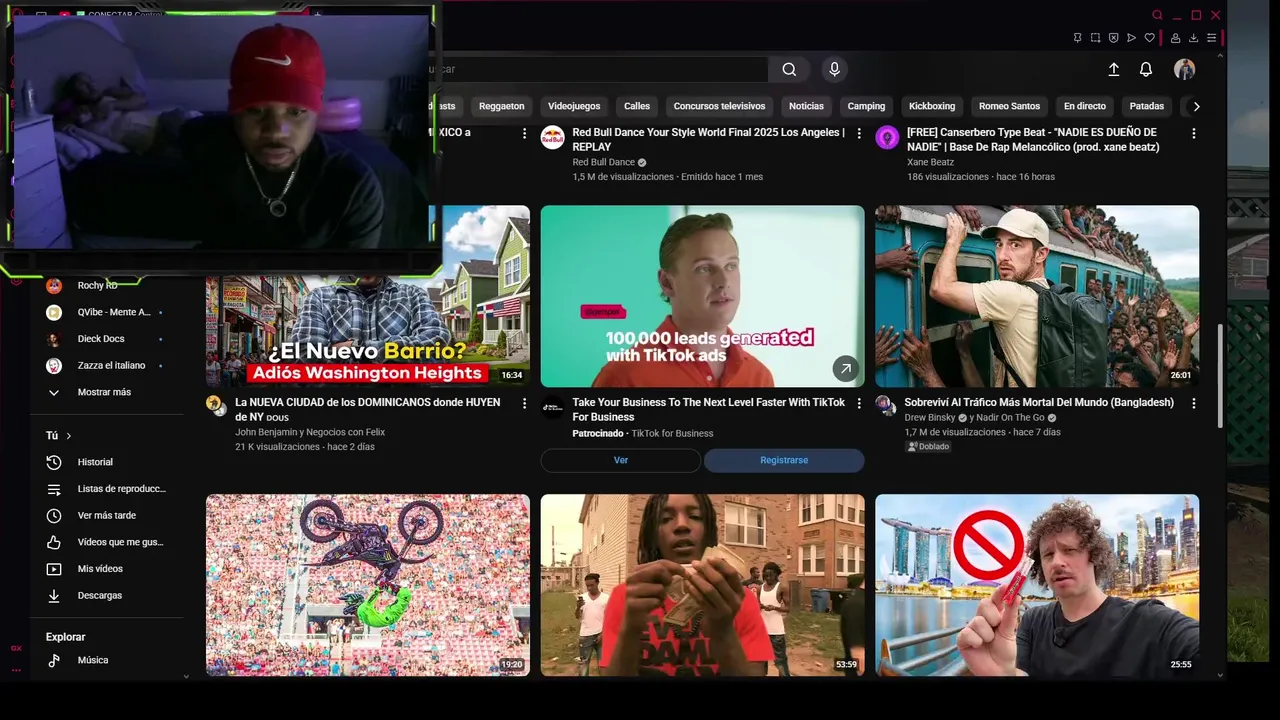
Task: Click the YouTube search input field
Action: (x=600, y=69)
